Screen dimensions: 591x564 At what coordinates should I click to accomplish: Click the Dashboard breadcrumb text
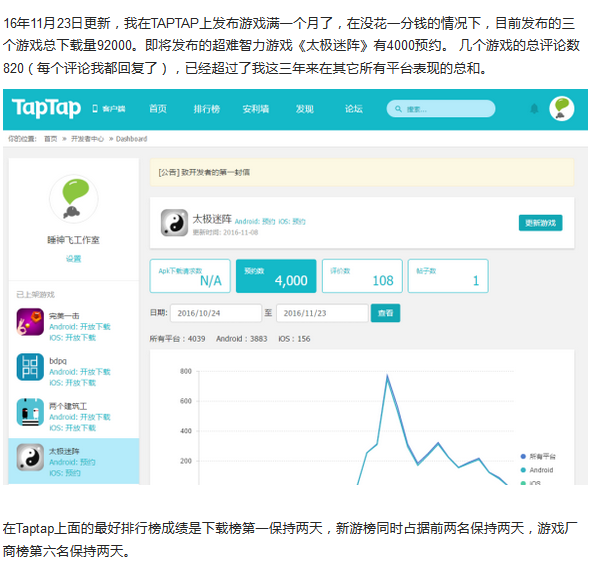tap(132, 139)
